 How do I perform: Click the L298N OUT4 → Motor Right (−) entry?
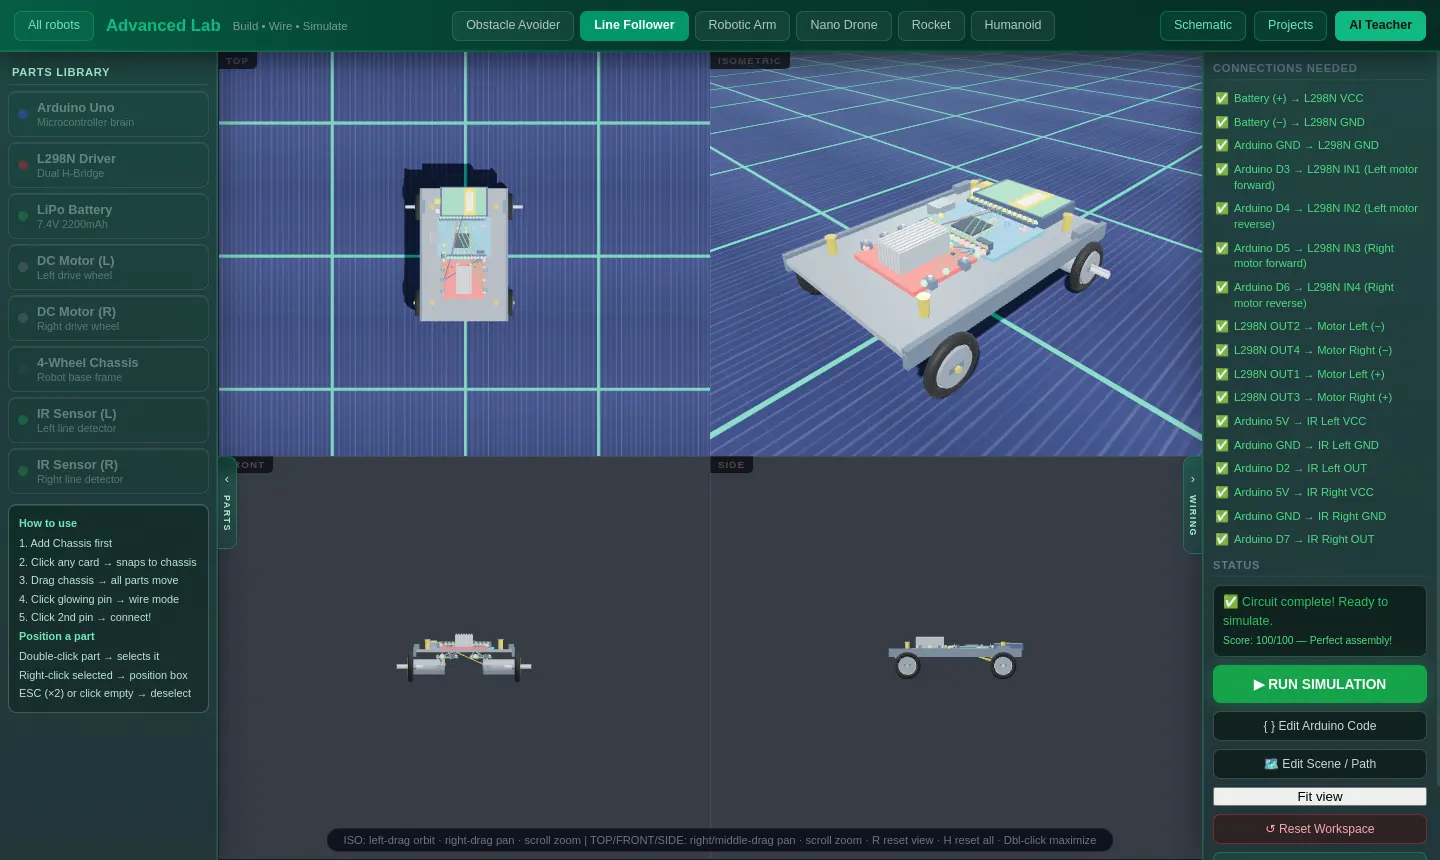click(1320, 350)
